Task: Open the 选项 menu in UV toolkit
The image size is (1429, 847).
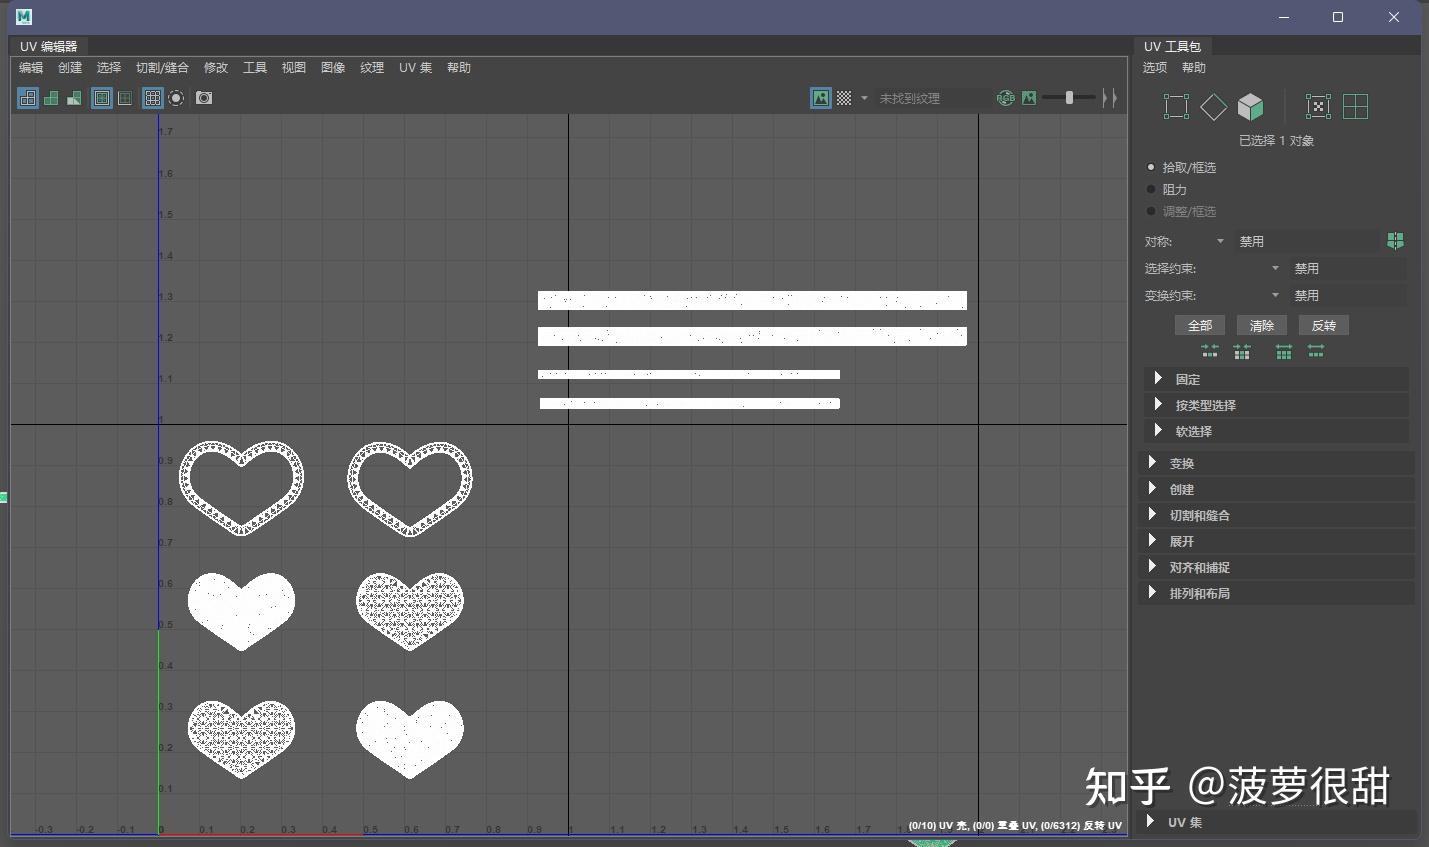Action: pyautogui.click(x=1155, y=68)
